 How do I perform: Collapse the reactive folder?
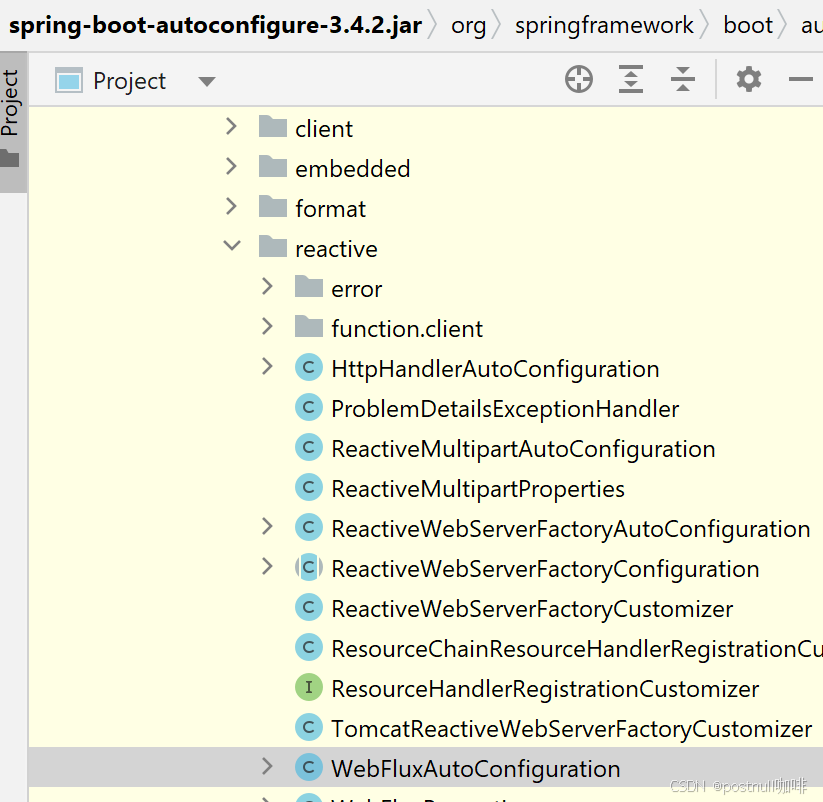231,245
